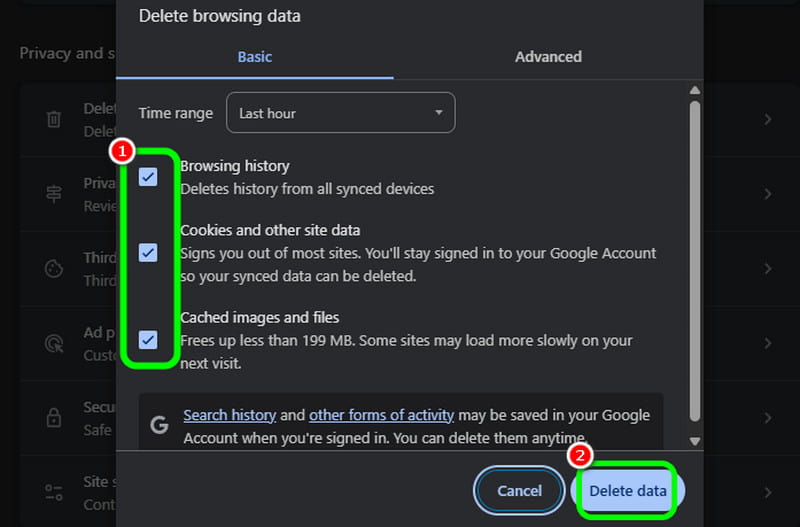The height and width of the screenshot is (527, 800).
Task: Toggle Cookies and other site data checkbox
Action: tap(148, 252)
